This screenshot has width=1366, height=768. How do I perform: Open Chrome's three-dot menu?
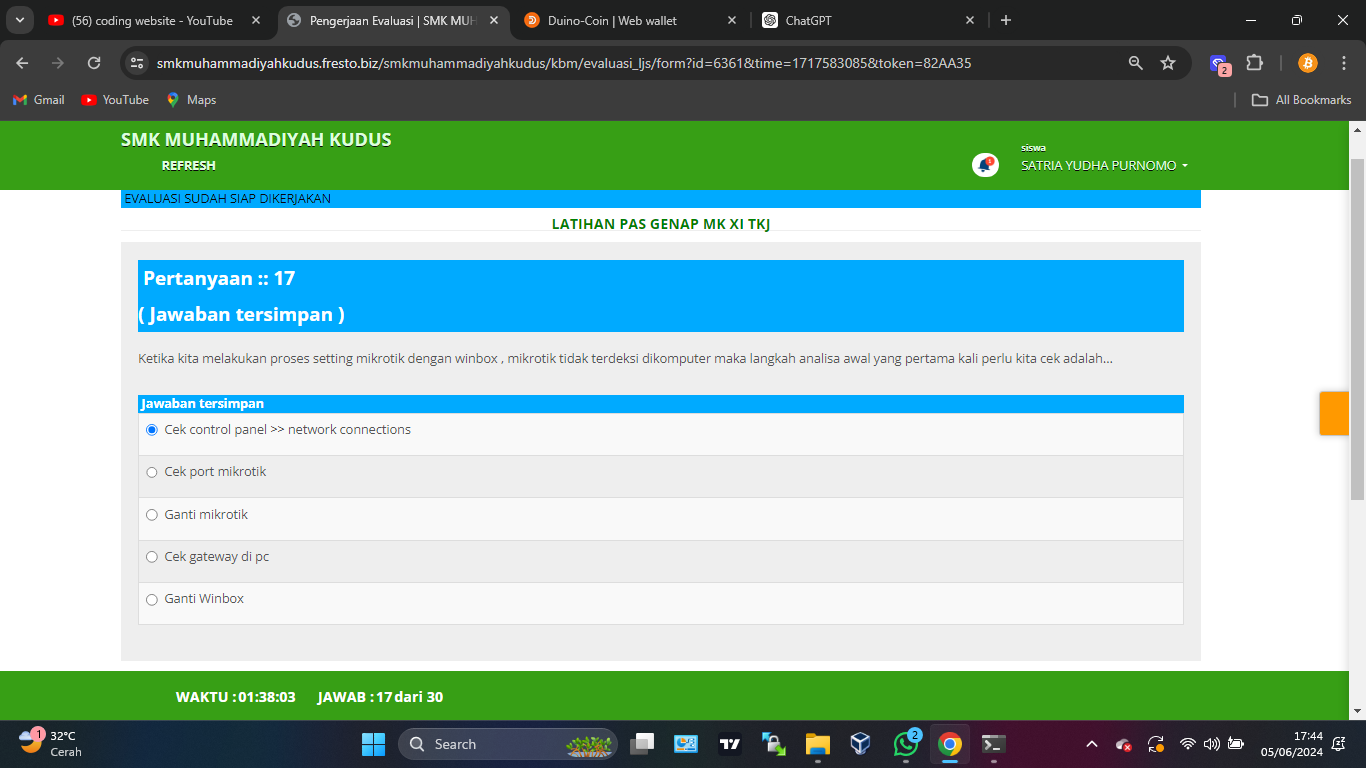[x=1344, y=63]
